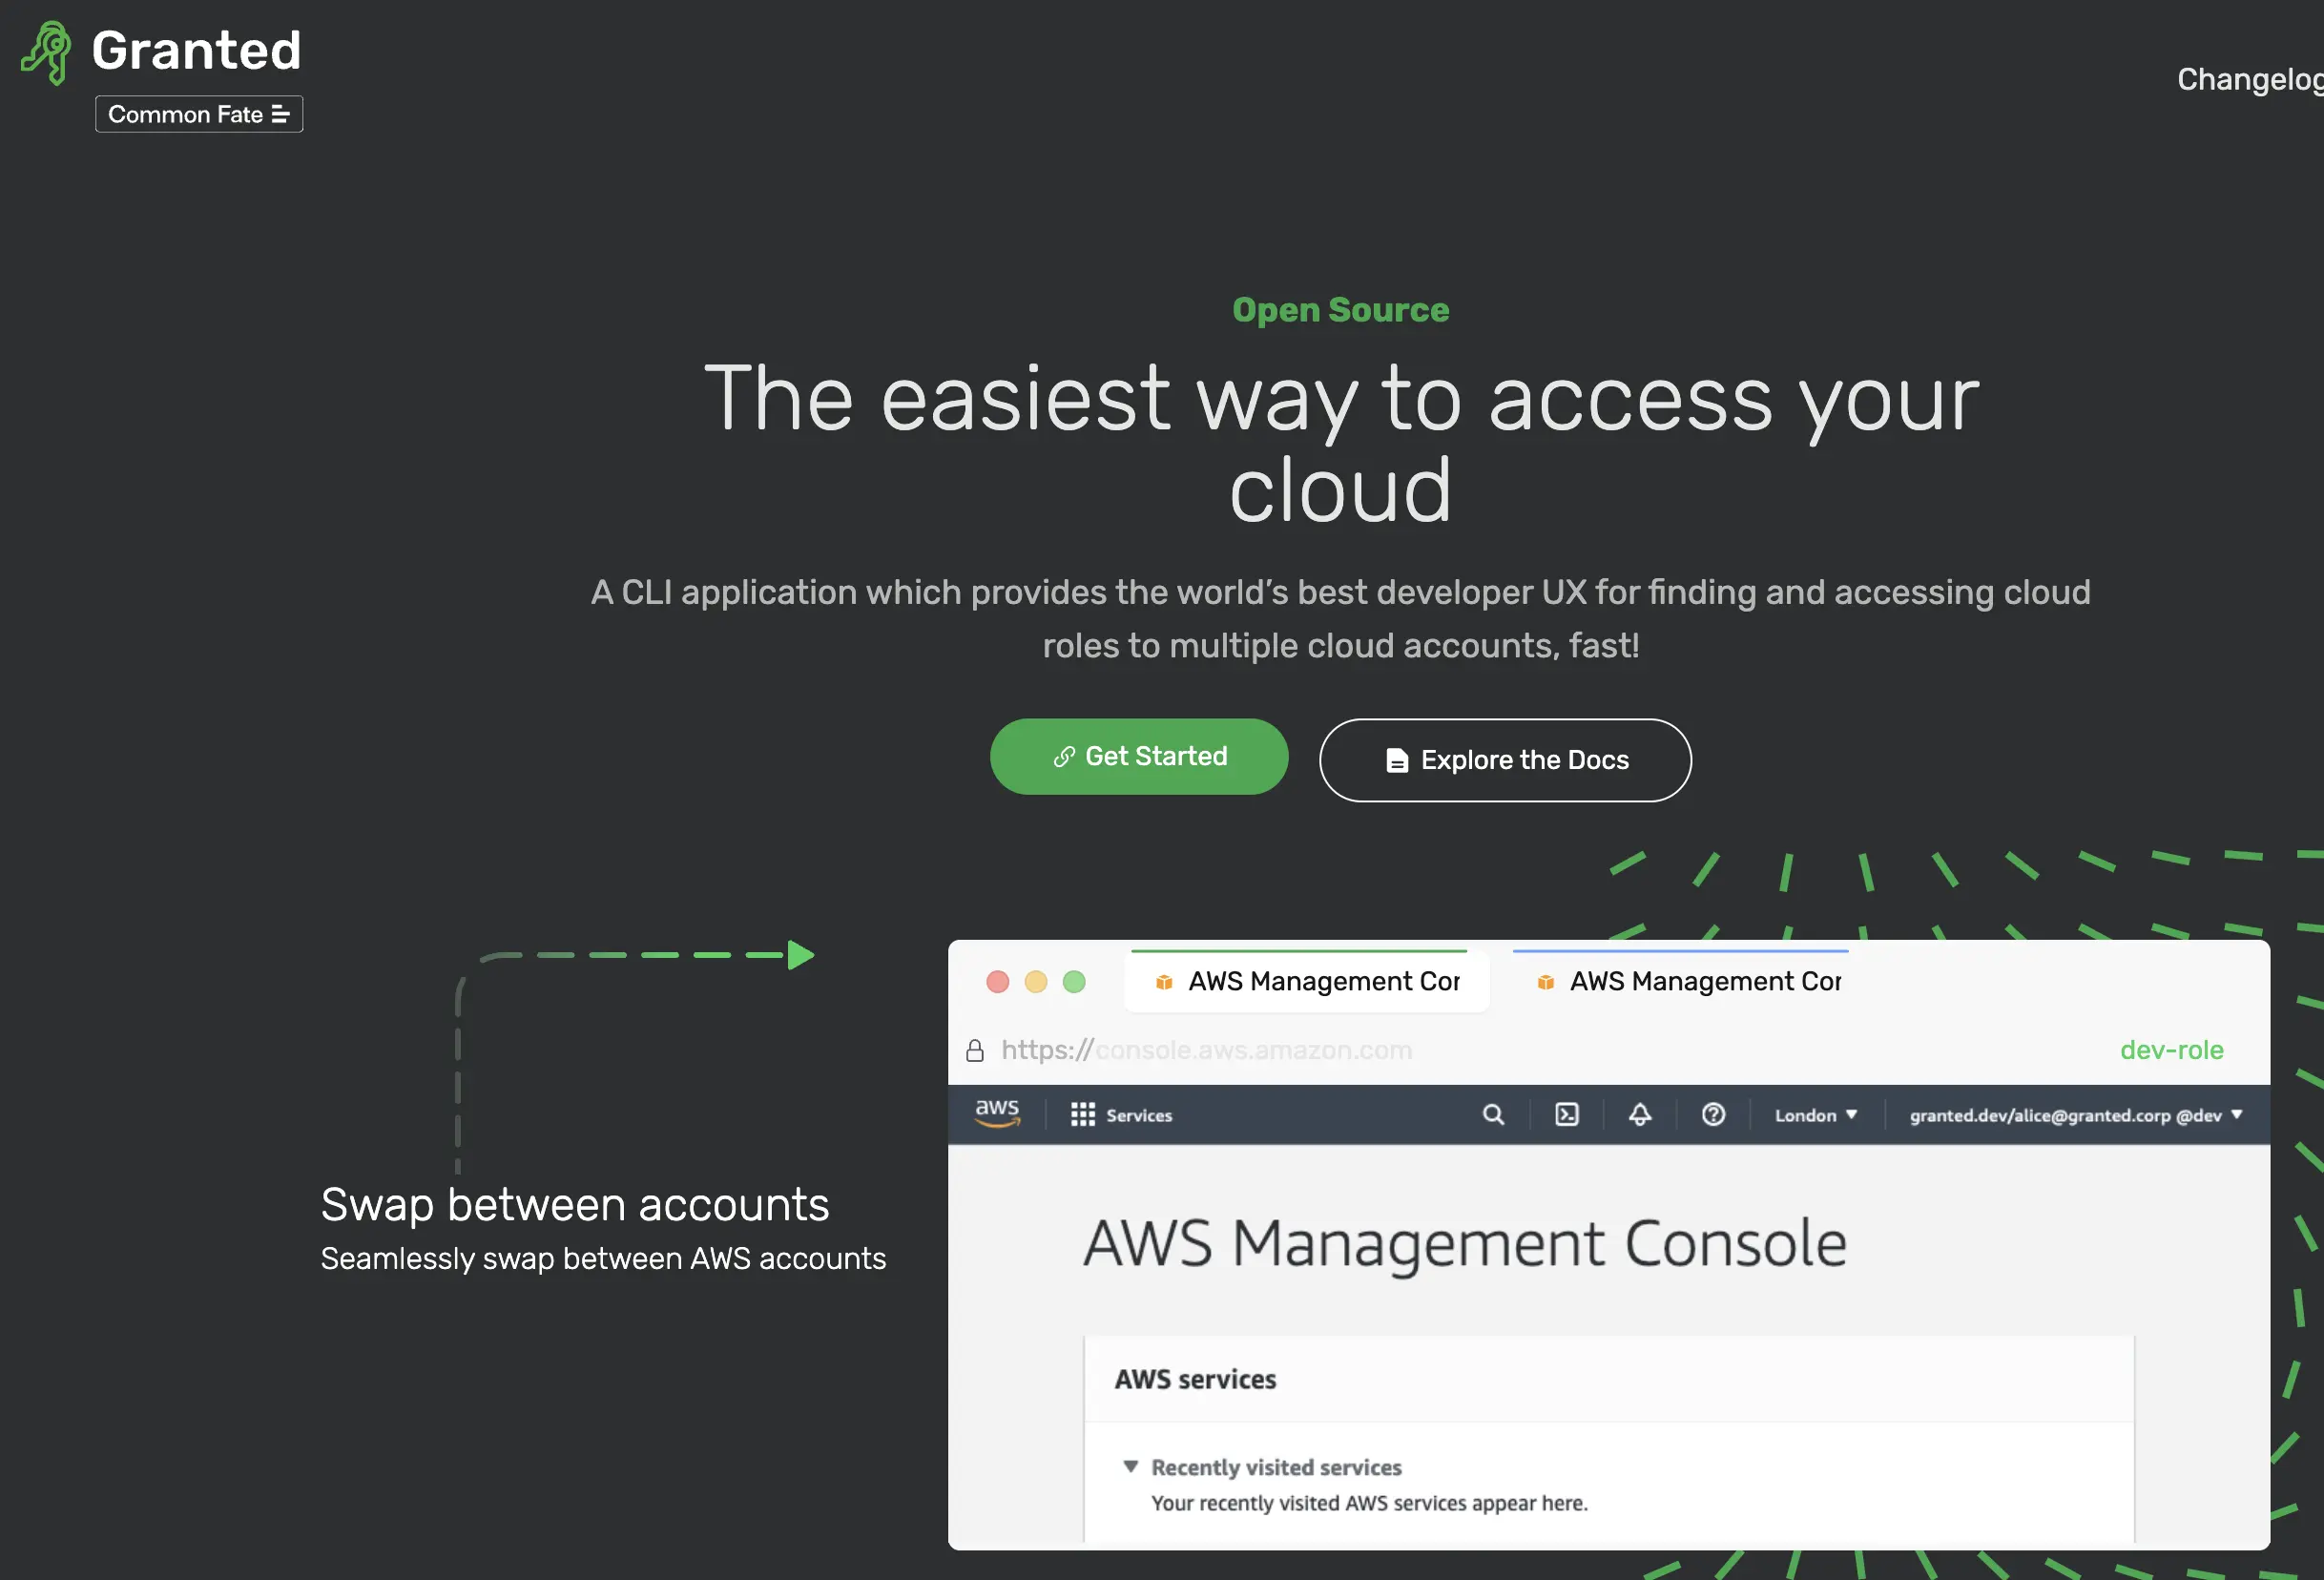Open the AWS Services grid icon
Screen dimensions: 2324x1580
pyautogui.click(x=1082, y=1114)
